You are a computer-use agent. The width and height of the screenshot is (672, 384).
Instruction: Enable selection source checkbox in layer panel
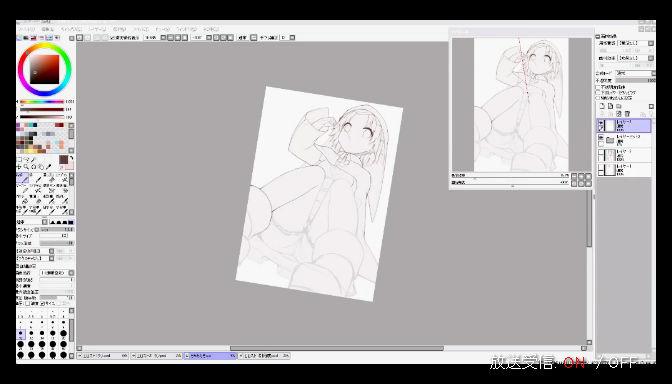pos(598,97)
